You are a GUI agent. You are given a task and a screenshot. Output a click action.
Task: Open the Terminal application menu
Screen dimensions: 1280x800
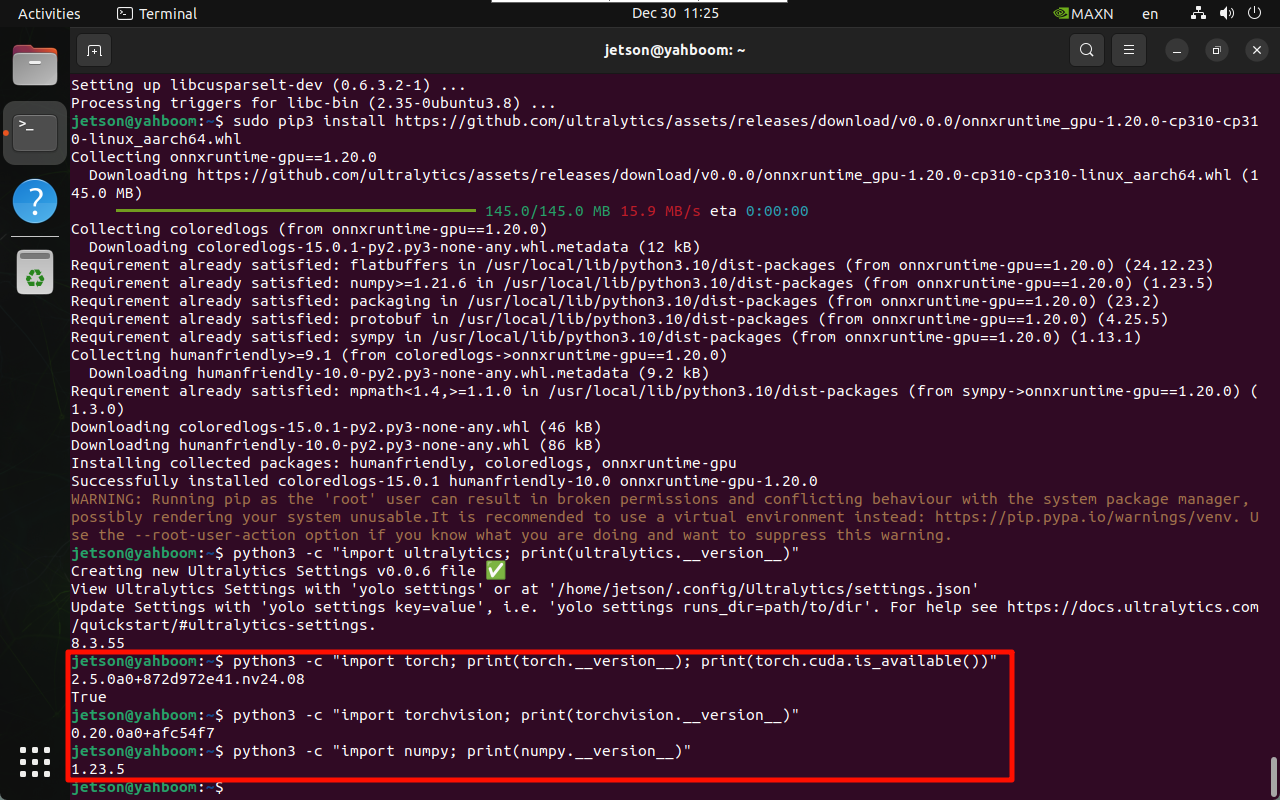156,13
